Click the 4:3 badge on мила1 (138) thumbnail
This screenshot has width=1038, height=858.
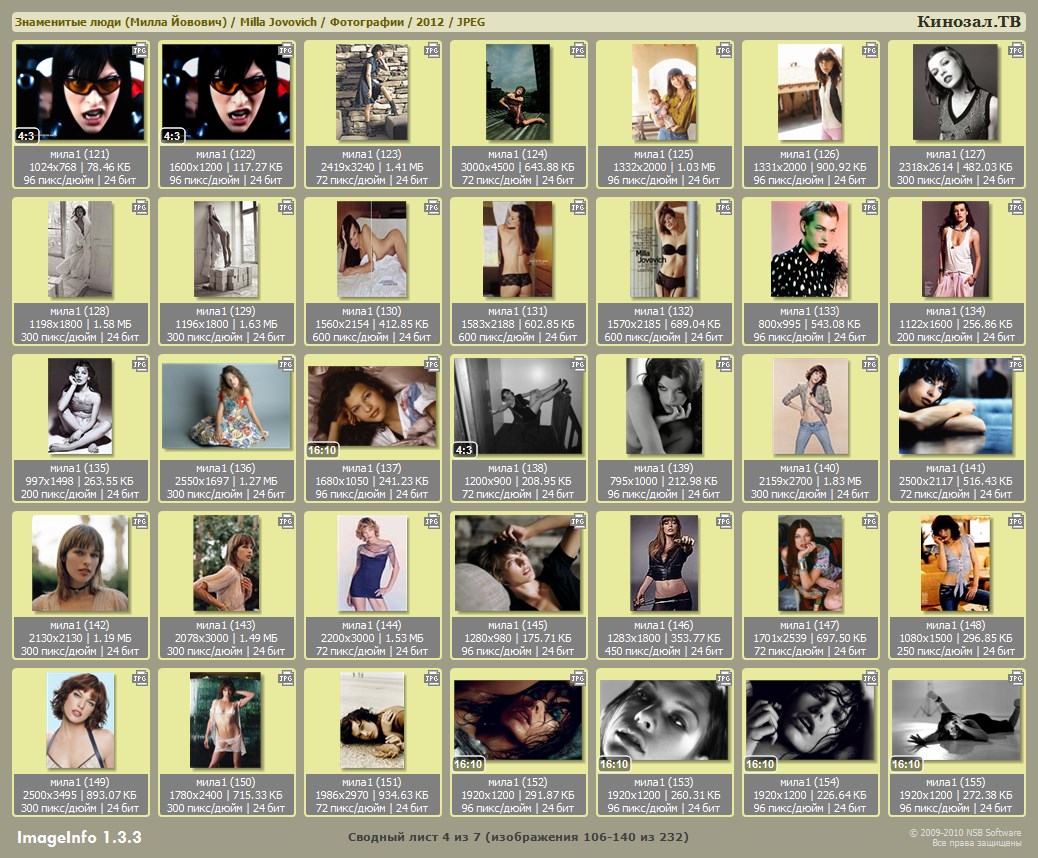[x=464, y=450]
